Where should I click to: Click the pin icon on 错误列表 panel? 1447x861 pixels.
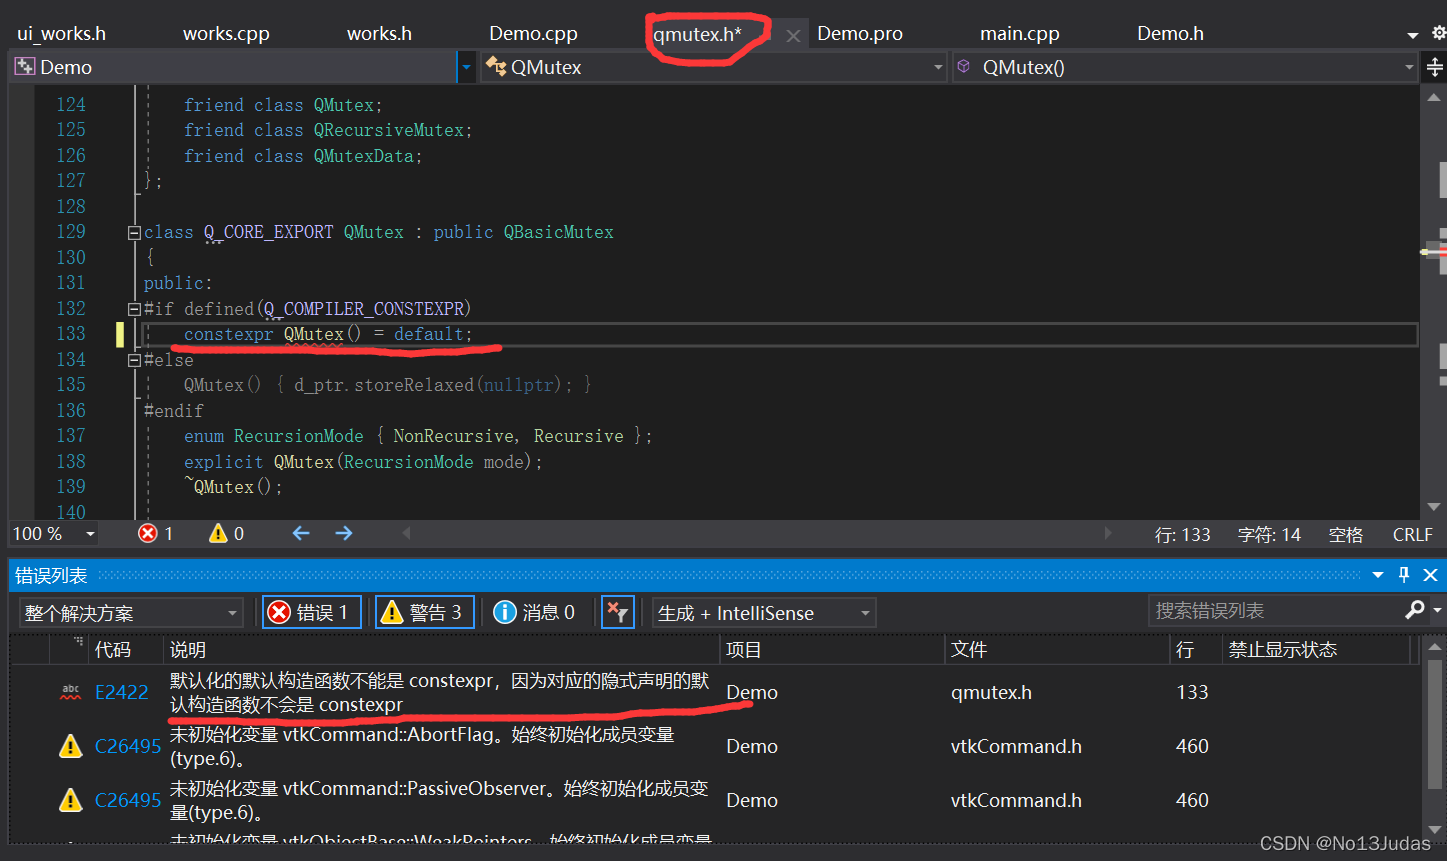1404,574
